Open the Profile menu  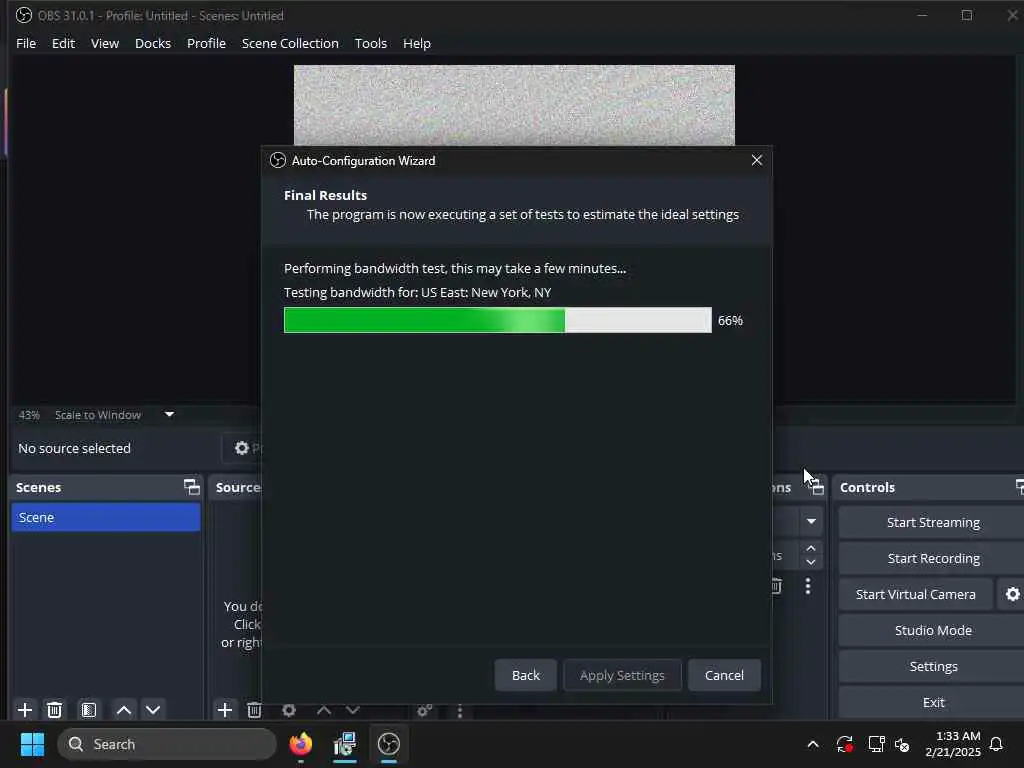point(206,43)
